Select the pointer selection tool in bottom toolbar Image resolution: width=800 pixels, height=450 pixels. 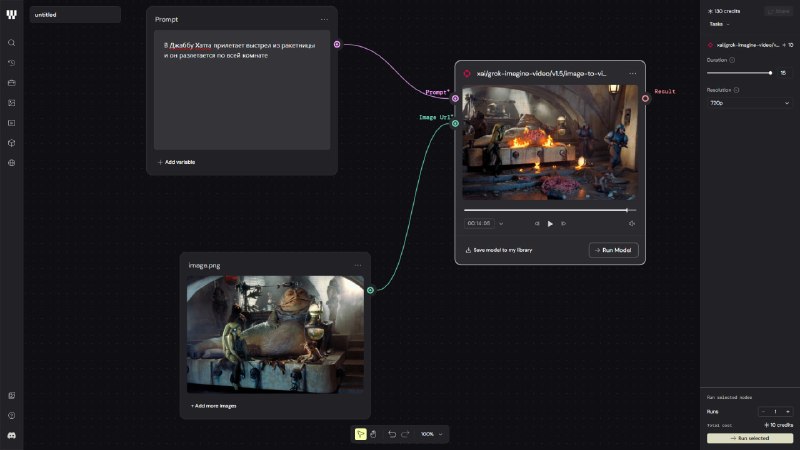(360, 434)
